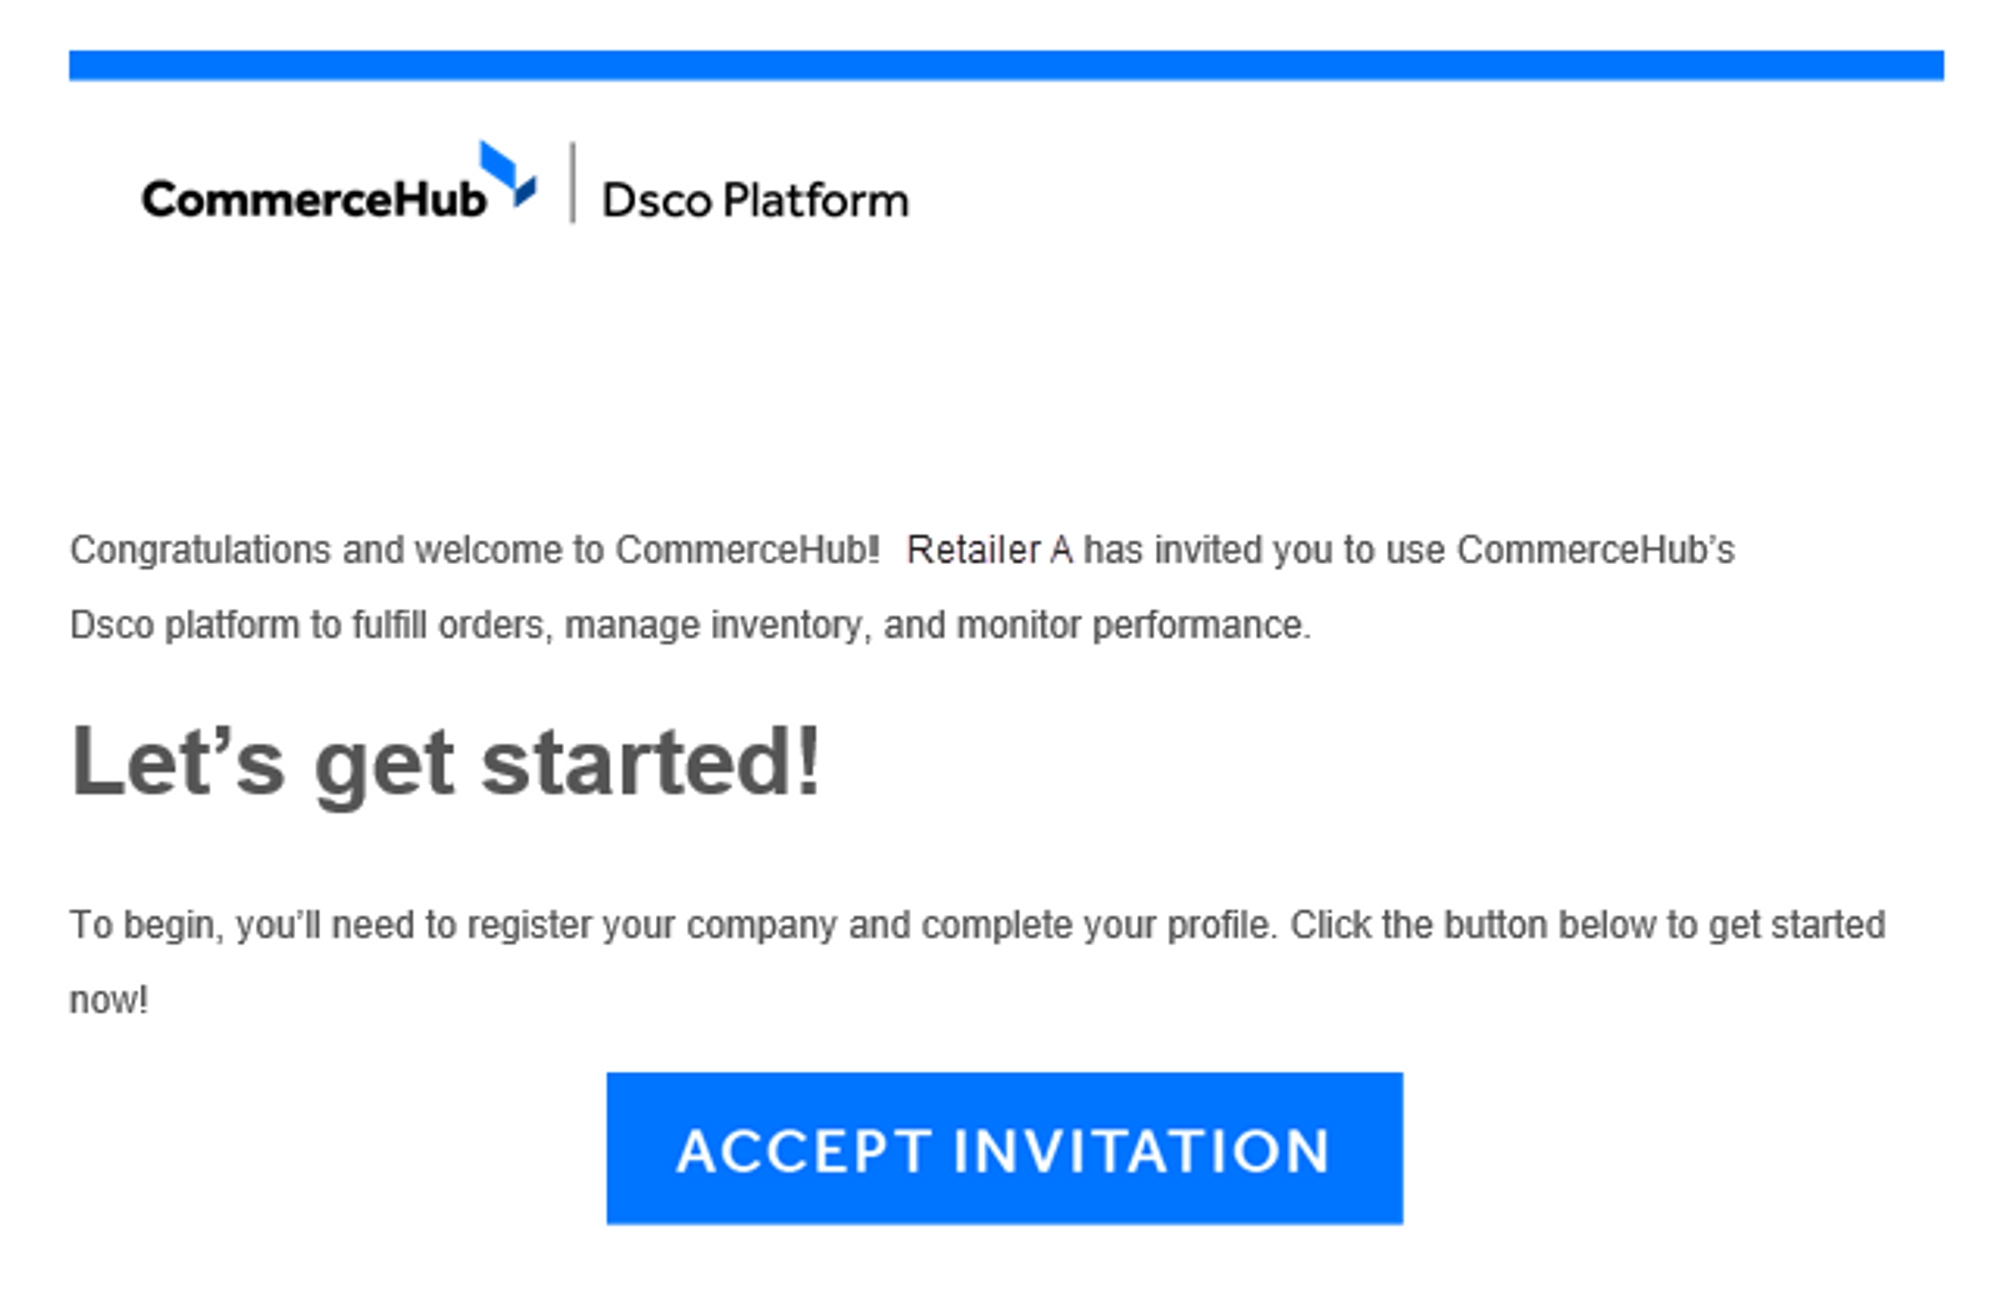Click the word "now!" on the last line
This screenshot has width=2000, height=1294.
pyautogui.click(x=109, y=1001)
